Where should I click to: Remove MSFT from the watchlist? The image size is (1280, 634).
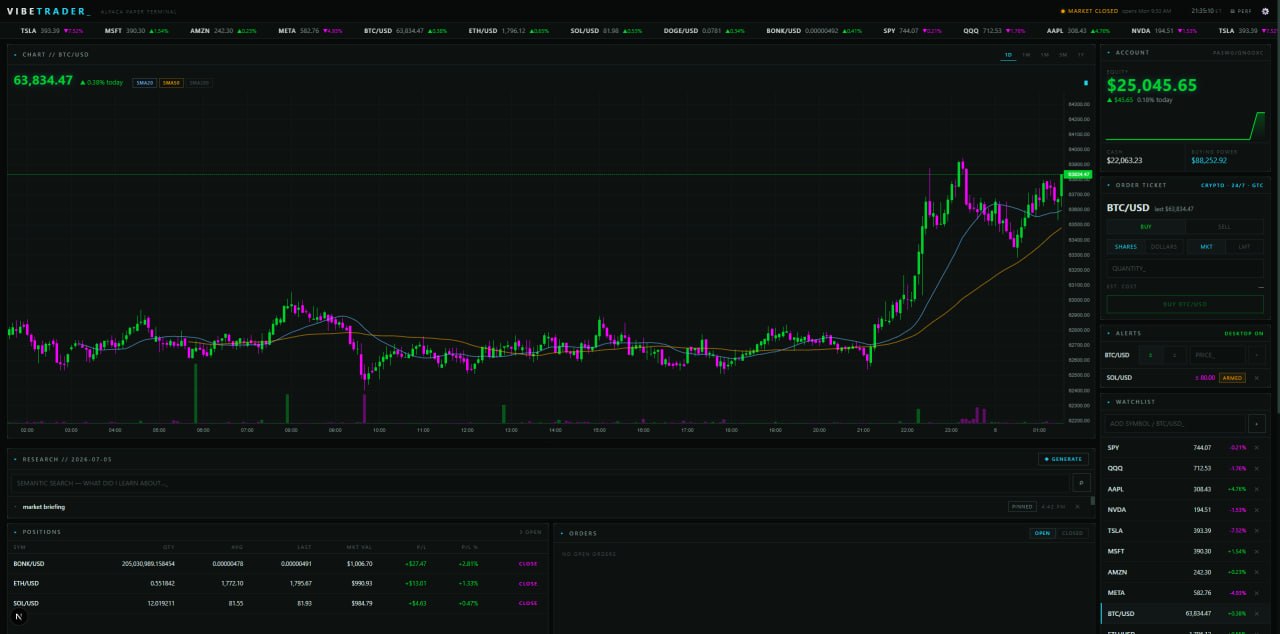(x=1257, y=551)
